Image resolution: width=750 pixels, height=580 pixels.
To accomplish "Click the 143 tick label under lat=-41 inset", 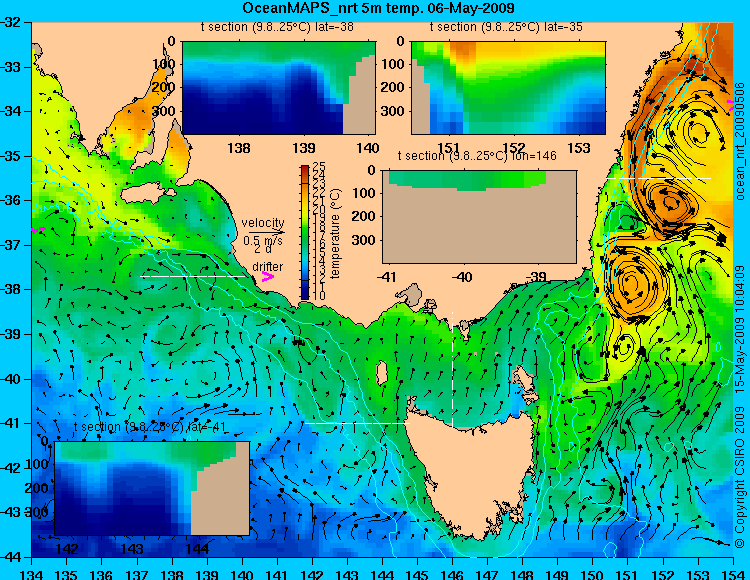I will coord(132,548).
